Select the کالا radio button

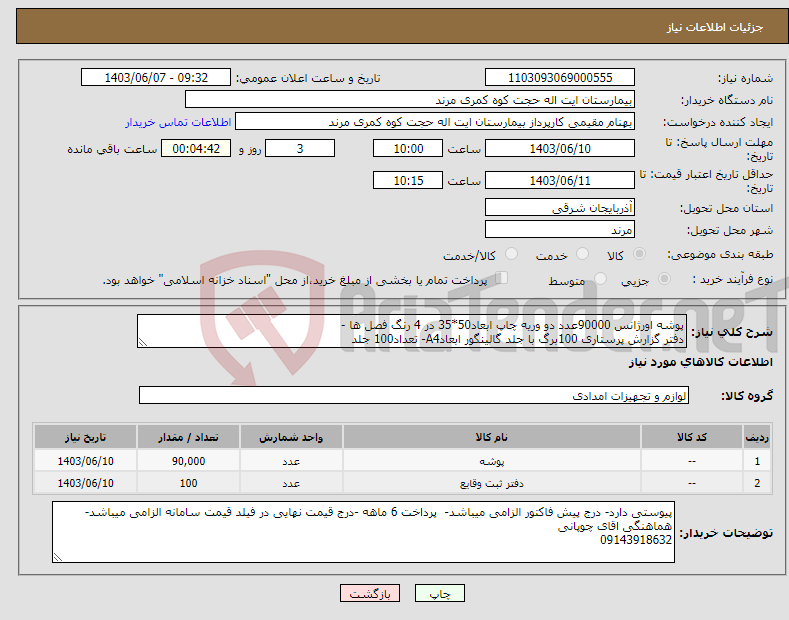tap(639, 254)
